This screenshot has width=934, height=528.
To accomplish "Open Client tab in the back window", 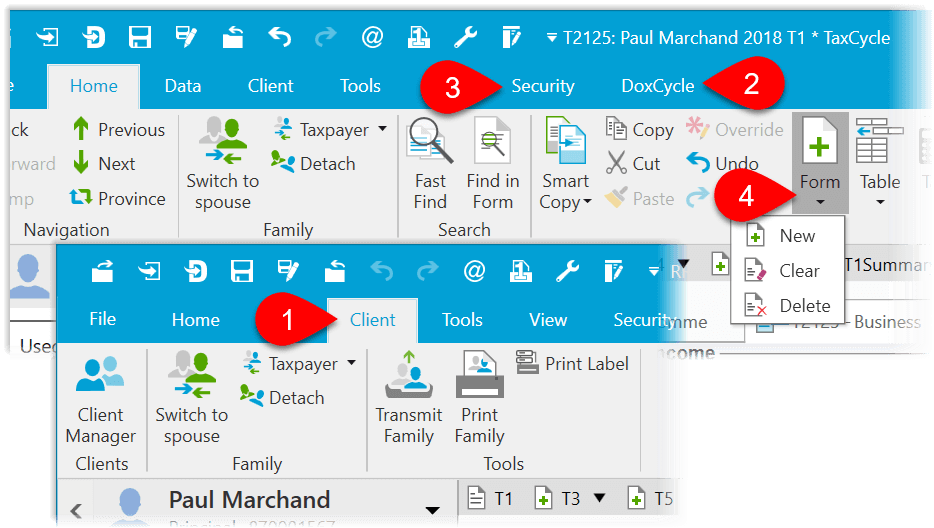I will tap(270, 86).
